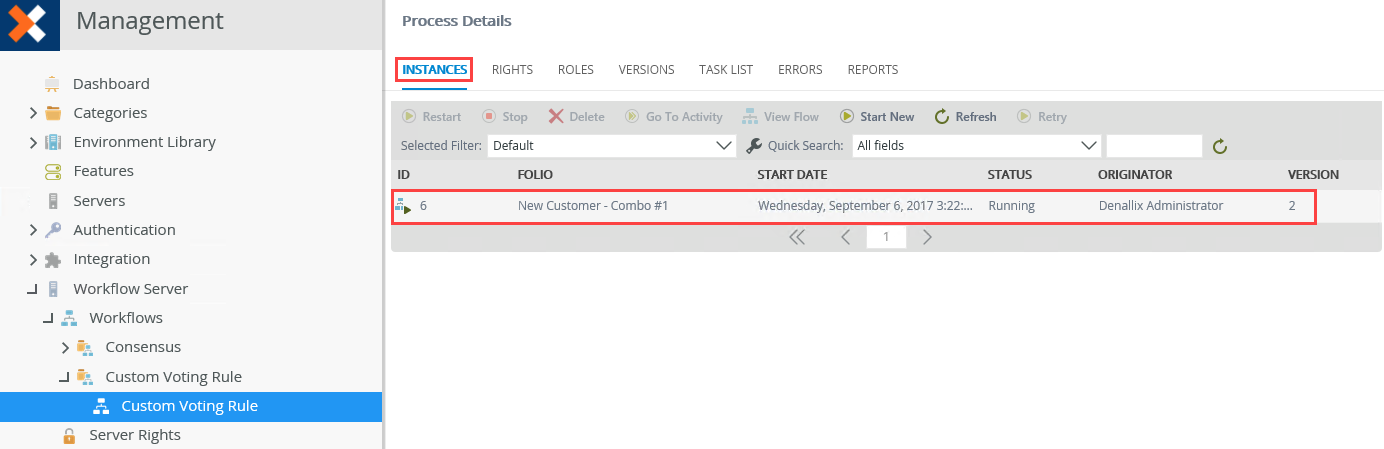Click the Start New toolbar icon
The image size is (1384, 449).
847,117
